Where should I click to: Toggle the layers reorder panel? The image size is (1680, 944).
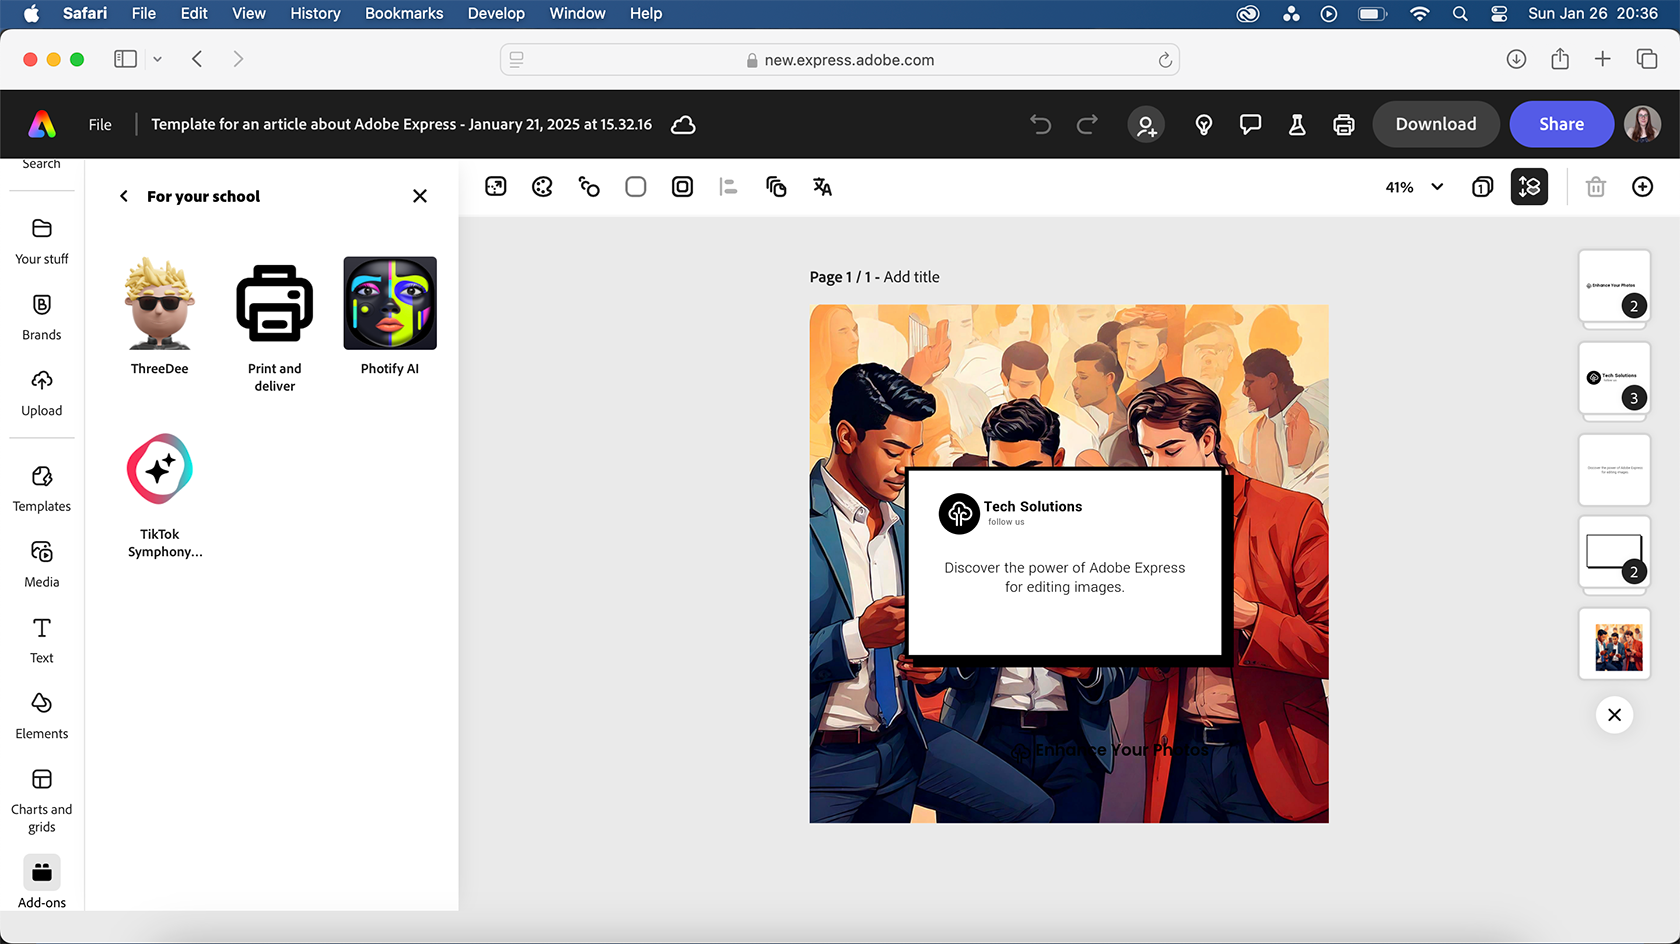[1529, 186]
